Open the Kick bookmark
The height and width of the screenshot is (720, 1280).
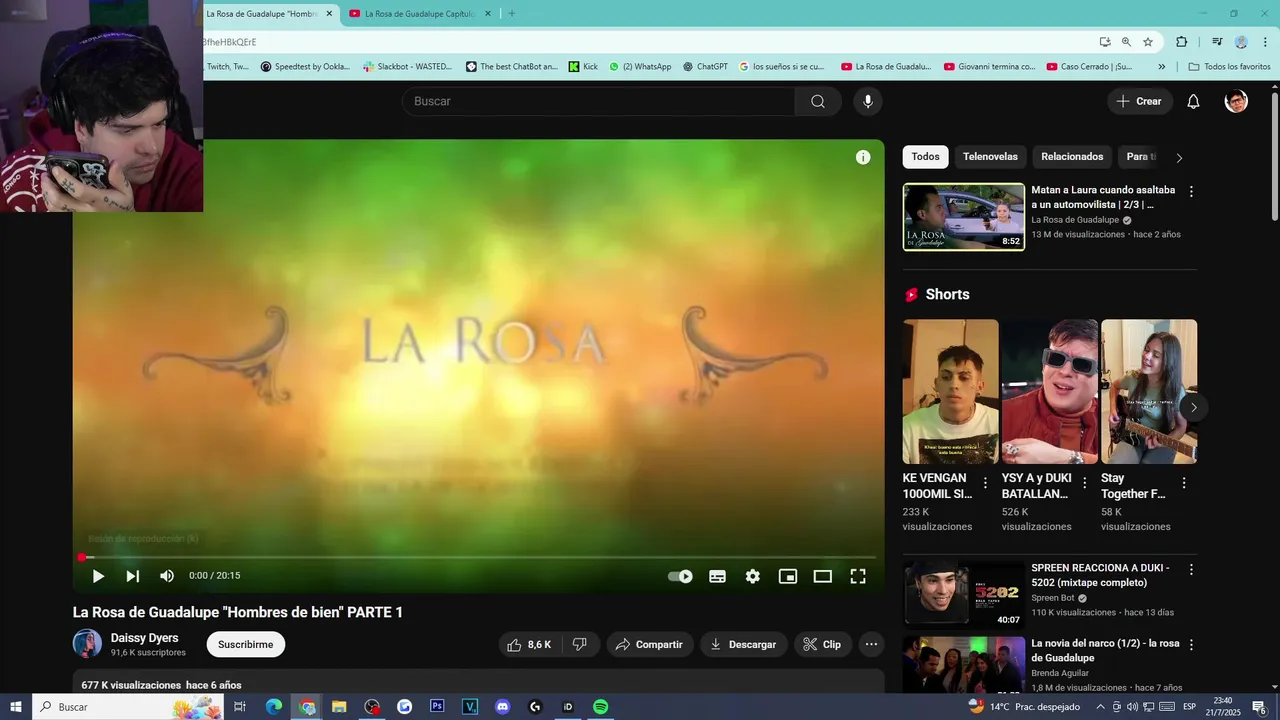(583, 67)
